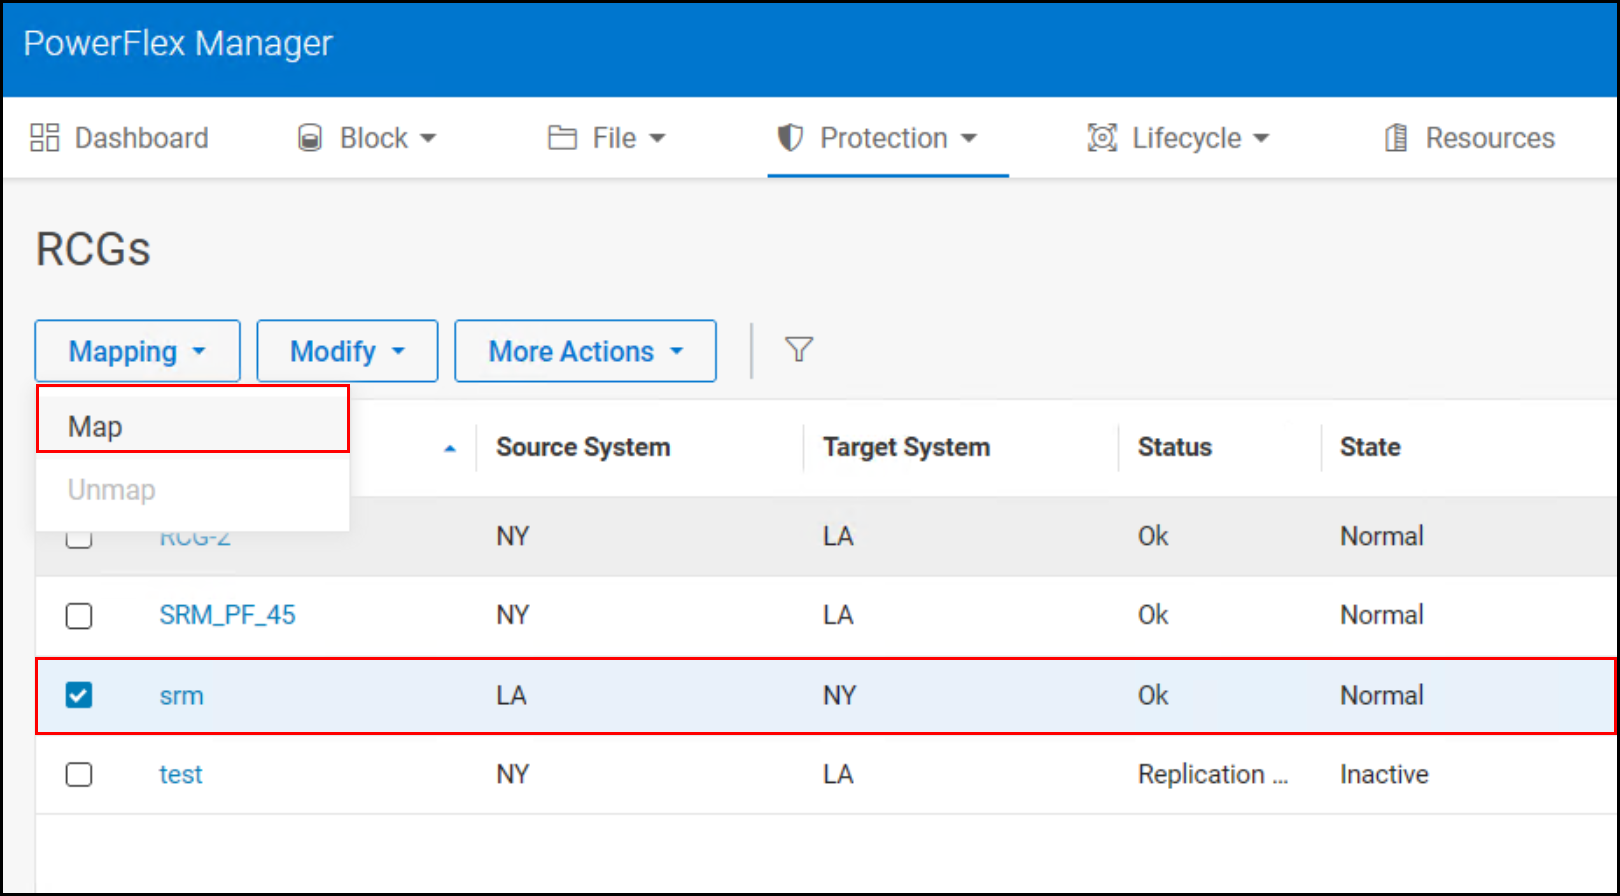
Task: Click the Block storage cylinder icon
Action: [x=310, y=138]
